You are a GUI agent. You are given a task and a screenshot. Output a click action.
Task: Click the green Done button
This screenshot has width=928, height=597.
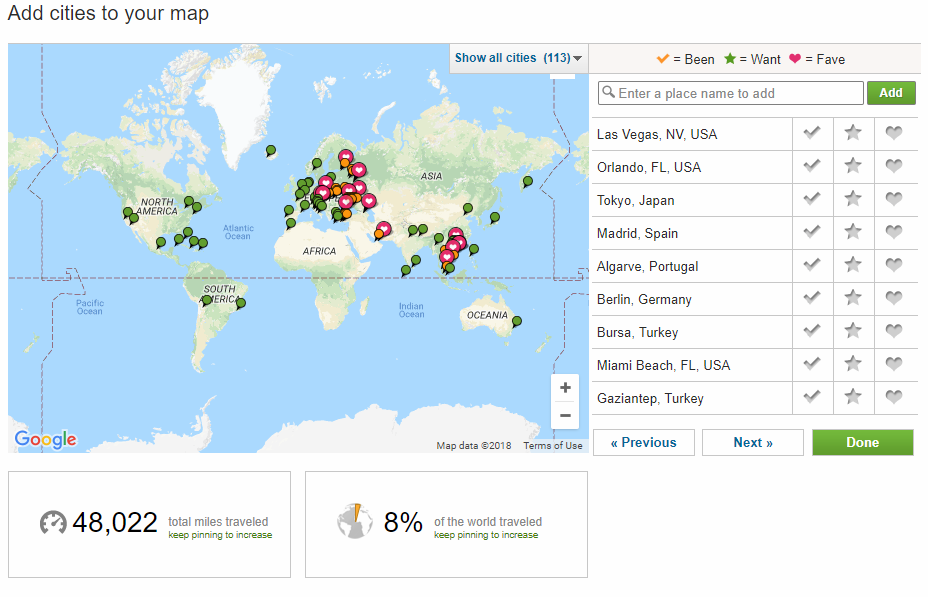click(862, 443)
